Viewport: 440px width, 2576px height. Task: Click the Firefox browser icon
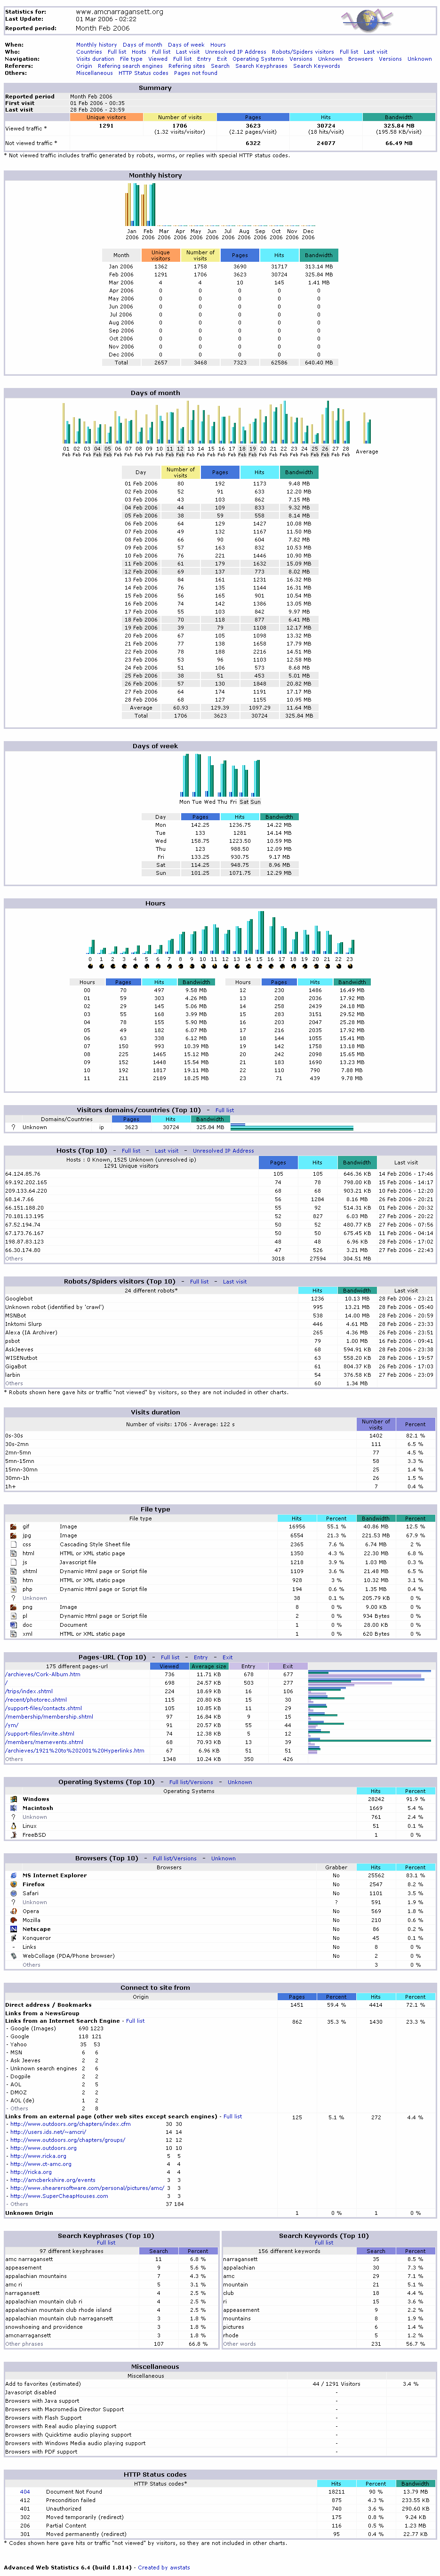[x=13, y=1884]
